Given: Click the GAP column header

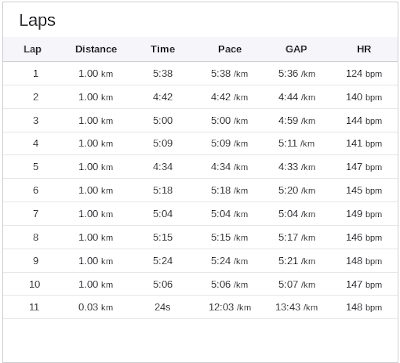Looking at the screenshot, I should pos(296,49).
